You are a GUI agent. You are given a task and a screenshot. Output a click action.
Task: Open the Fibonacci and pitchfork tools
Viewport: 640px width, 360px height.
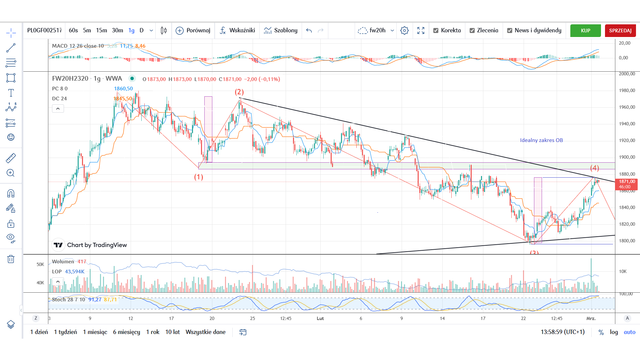(11, 62)
